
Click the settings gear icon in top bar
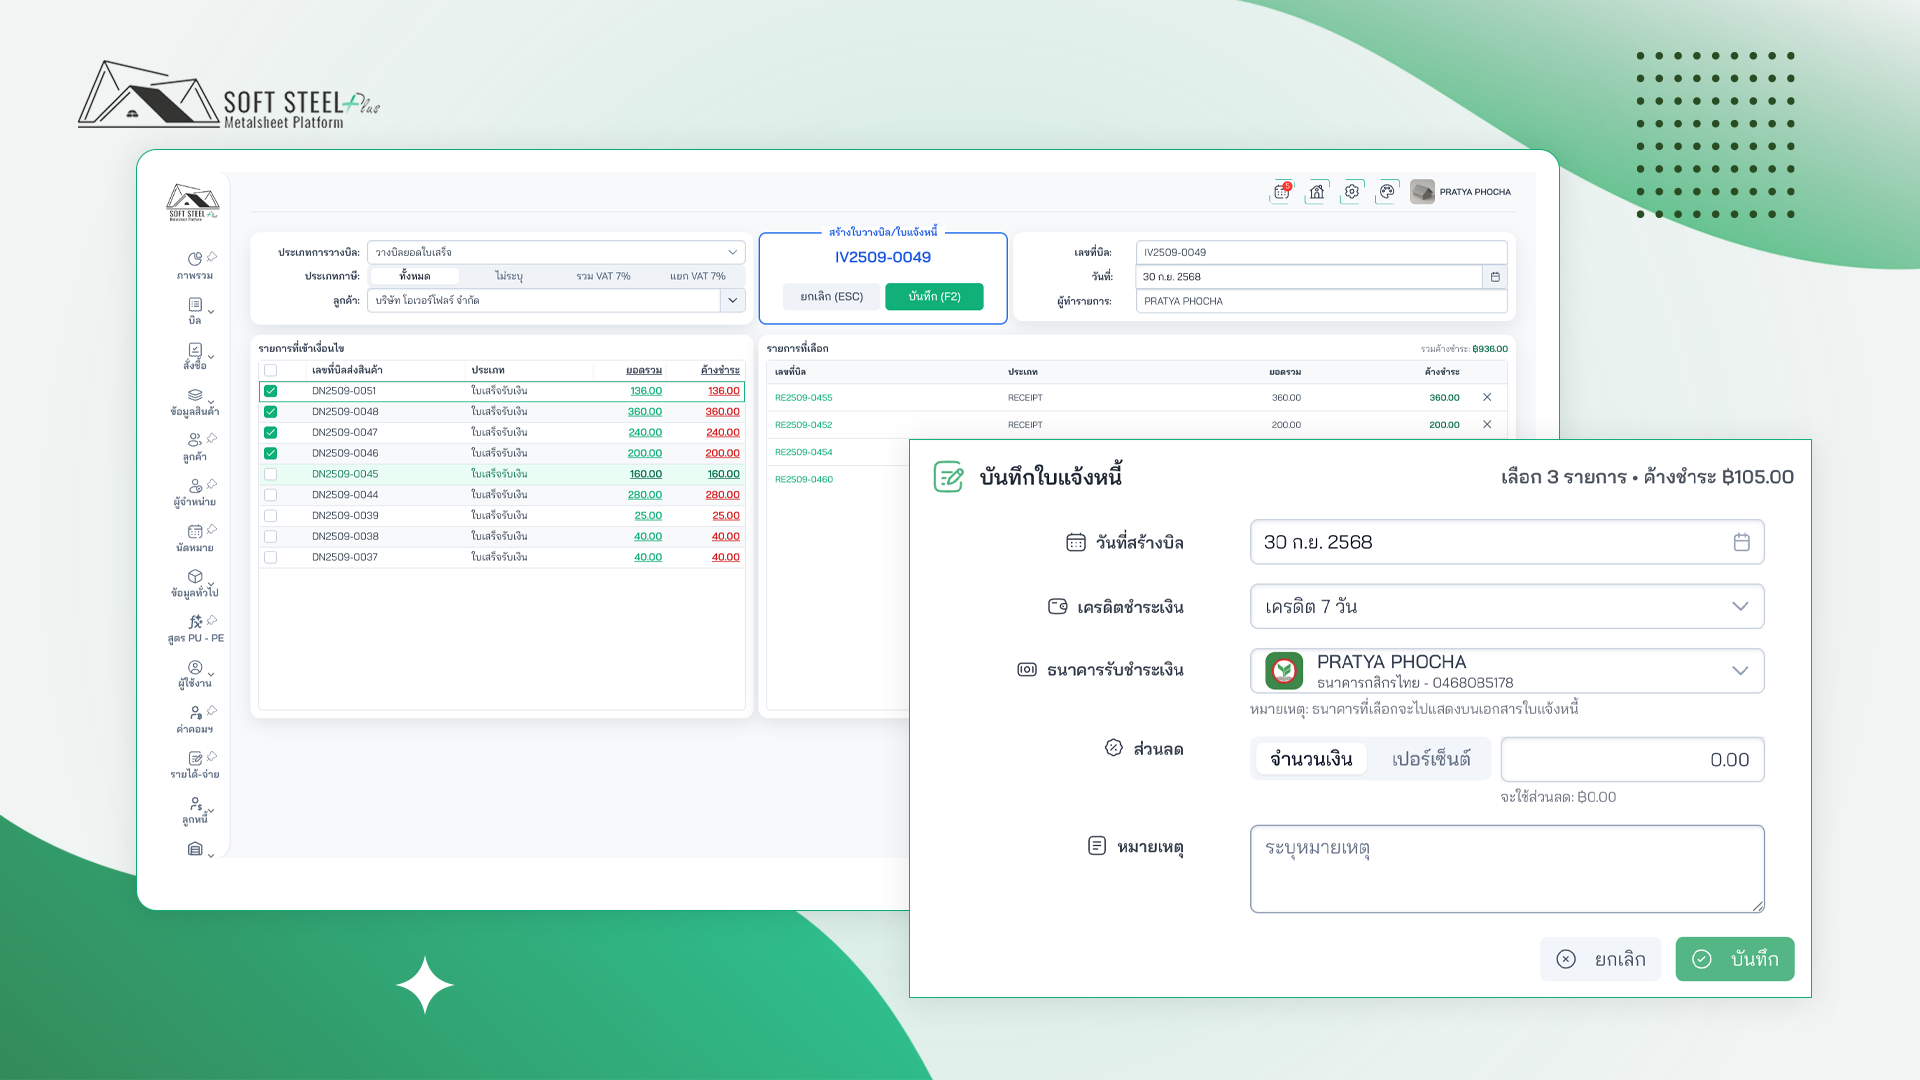click(x=1352, y=192)
